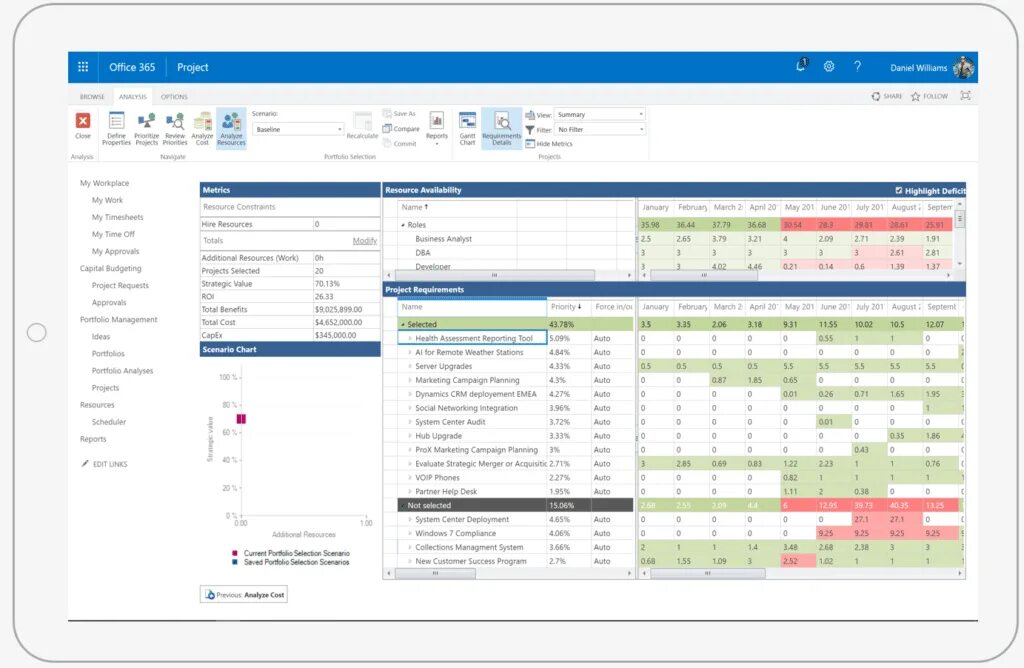The height and width of the screenshot is (668, 1024).
Task: Expand Server Upgrades project row
Action: [x=410, y=366]
